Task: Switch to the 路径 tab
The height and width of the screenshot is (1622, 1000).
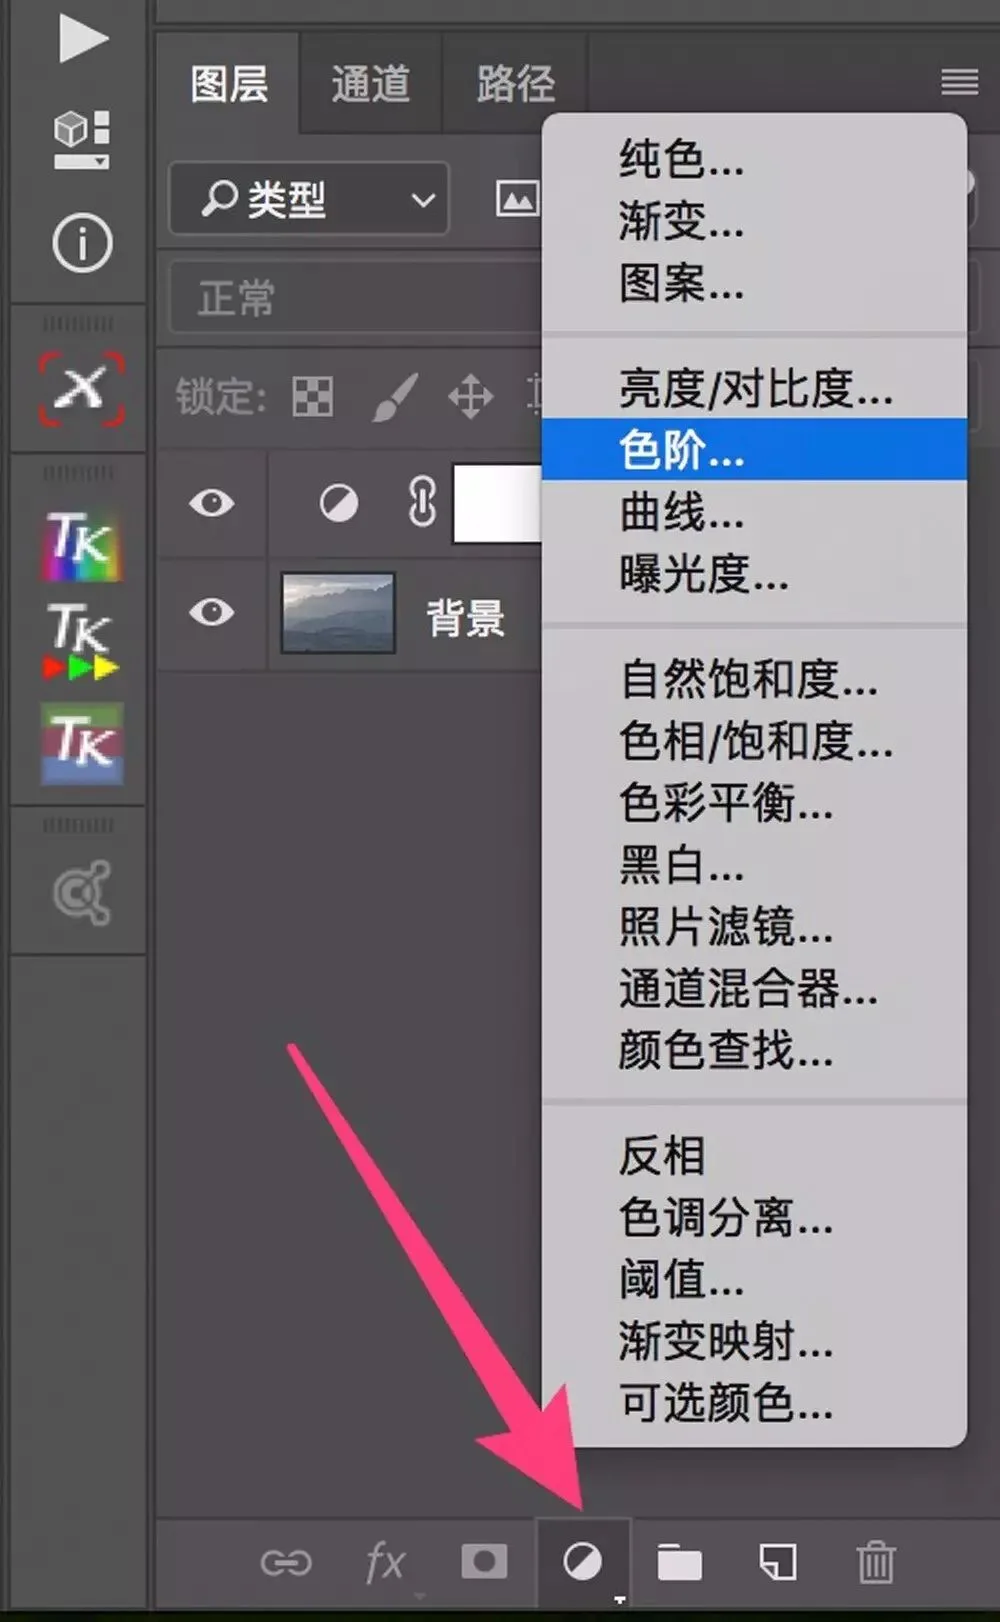Action: [515, 84]
